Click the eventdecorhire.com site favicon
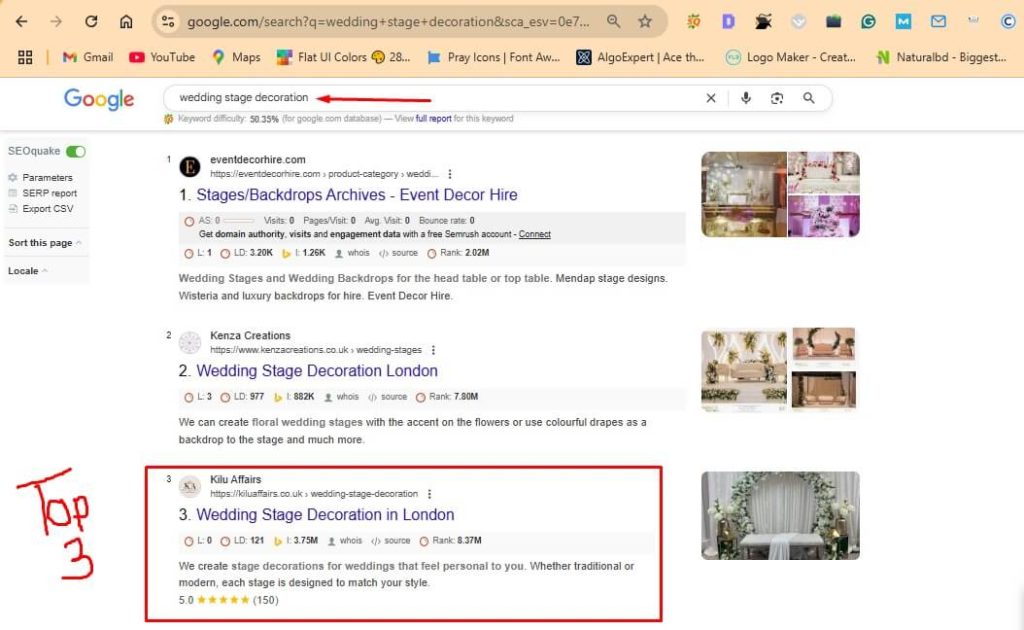1024x630 pixels. coord(190,166)
